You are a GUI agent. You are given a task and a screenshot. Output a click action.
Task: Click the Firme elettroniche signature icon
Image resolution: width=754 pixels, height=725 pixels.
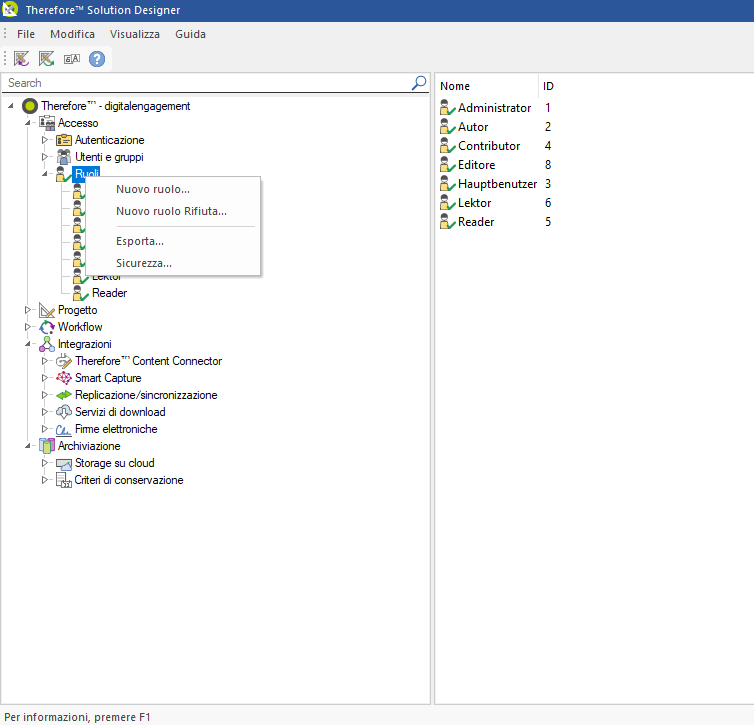(x=63, y=429)
